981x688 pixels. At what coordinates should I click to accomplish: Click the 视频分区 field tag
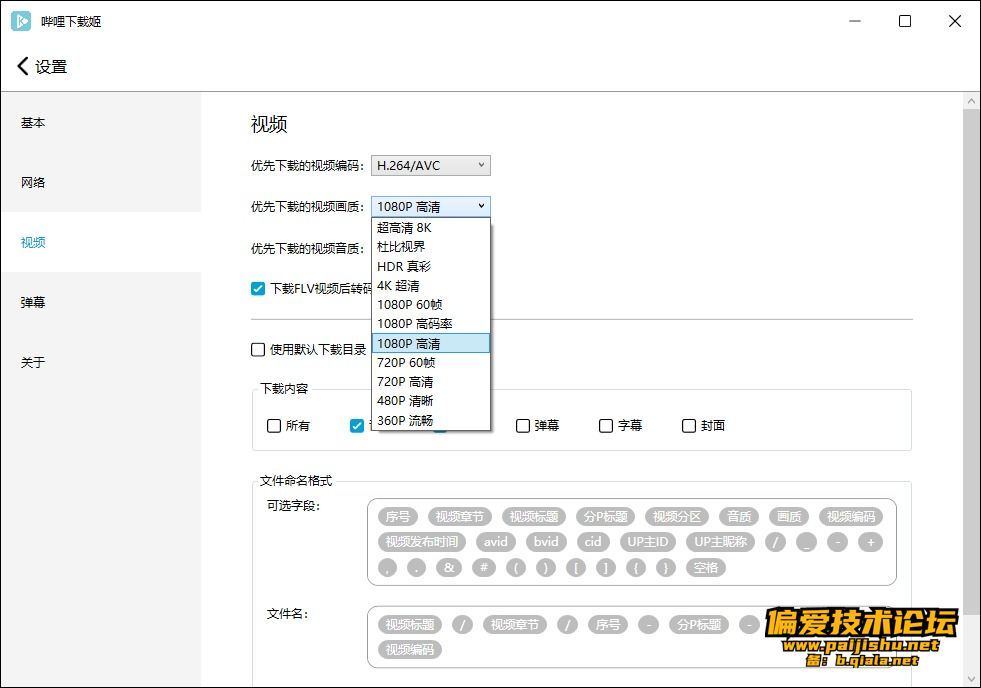click(677, 517)
